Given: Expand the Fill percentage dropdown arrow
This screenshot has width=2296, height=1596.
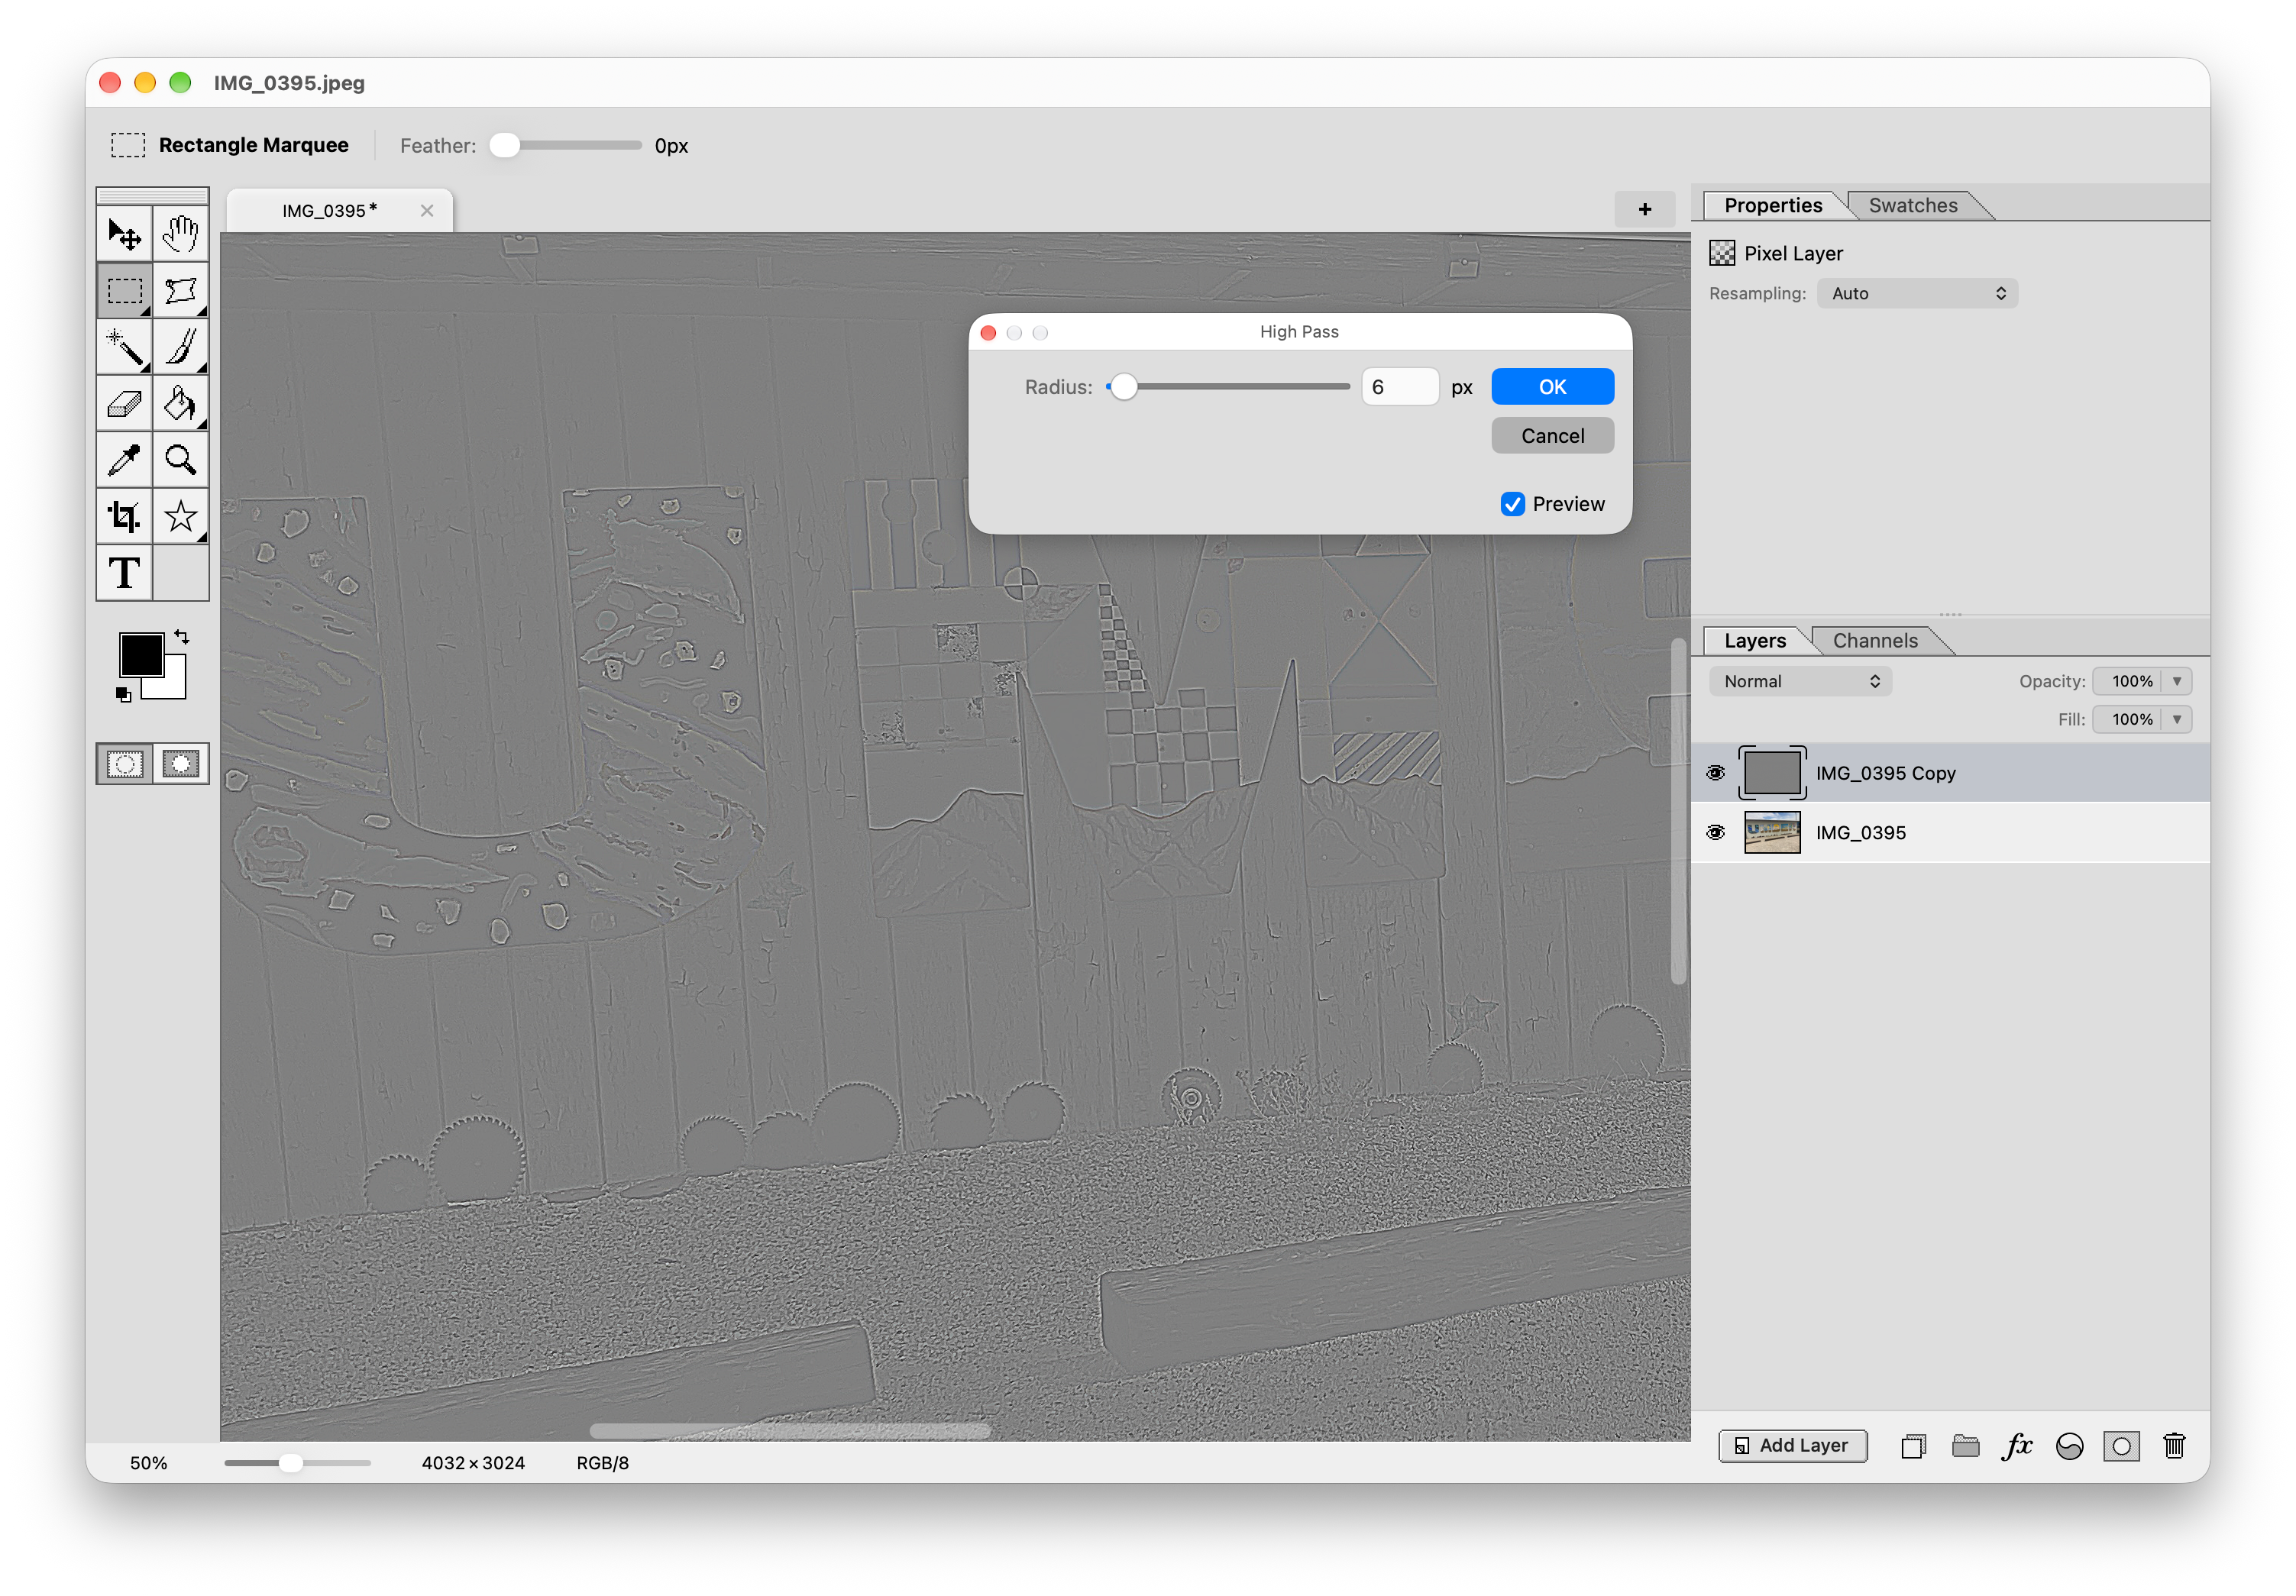Looking at the screenshot, I should 2176,719.
